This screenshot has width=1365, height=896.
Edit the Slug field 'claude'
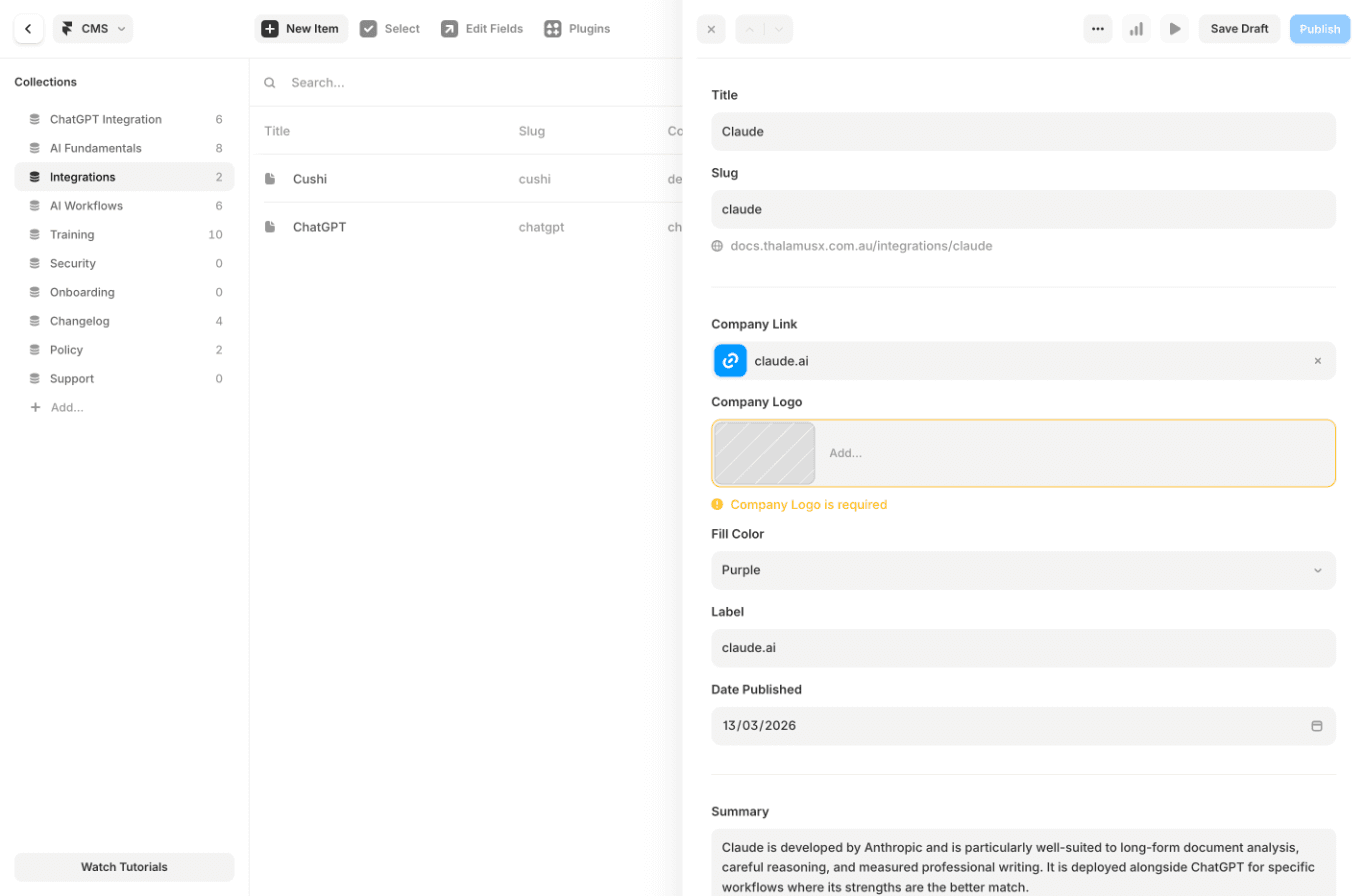pos(1023,209)
